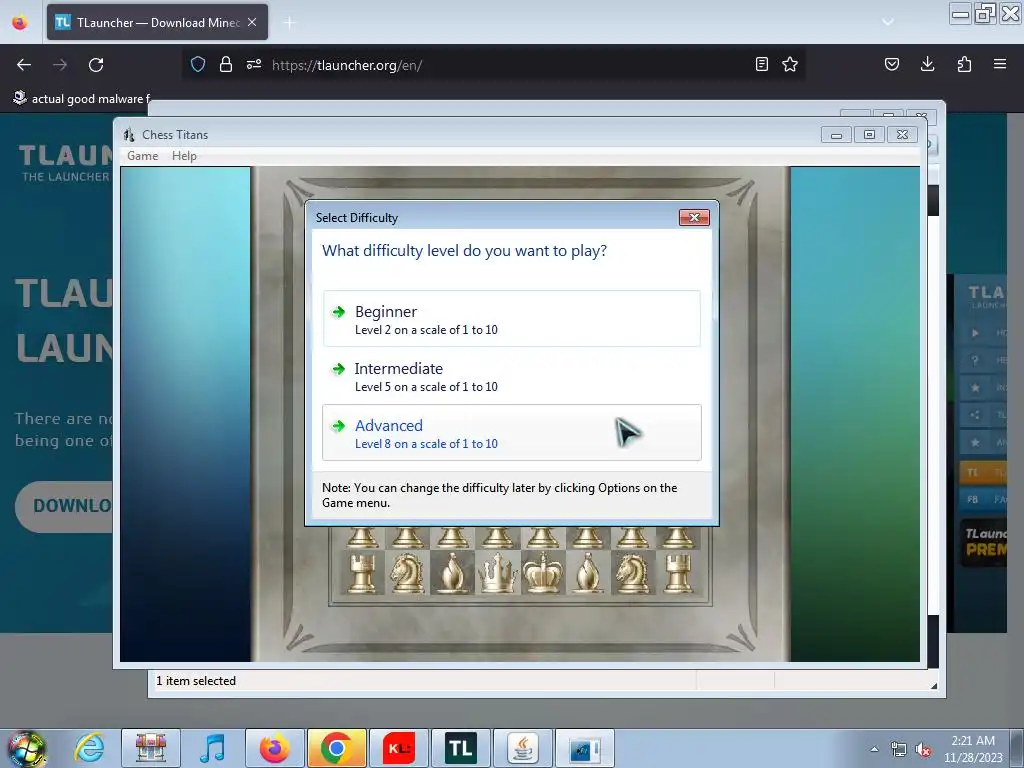Screen dimensions: 1024x768
Task: Switch to Firefox in the taskbar
Action: pos(274,748)
